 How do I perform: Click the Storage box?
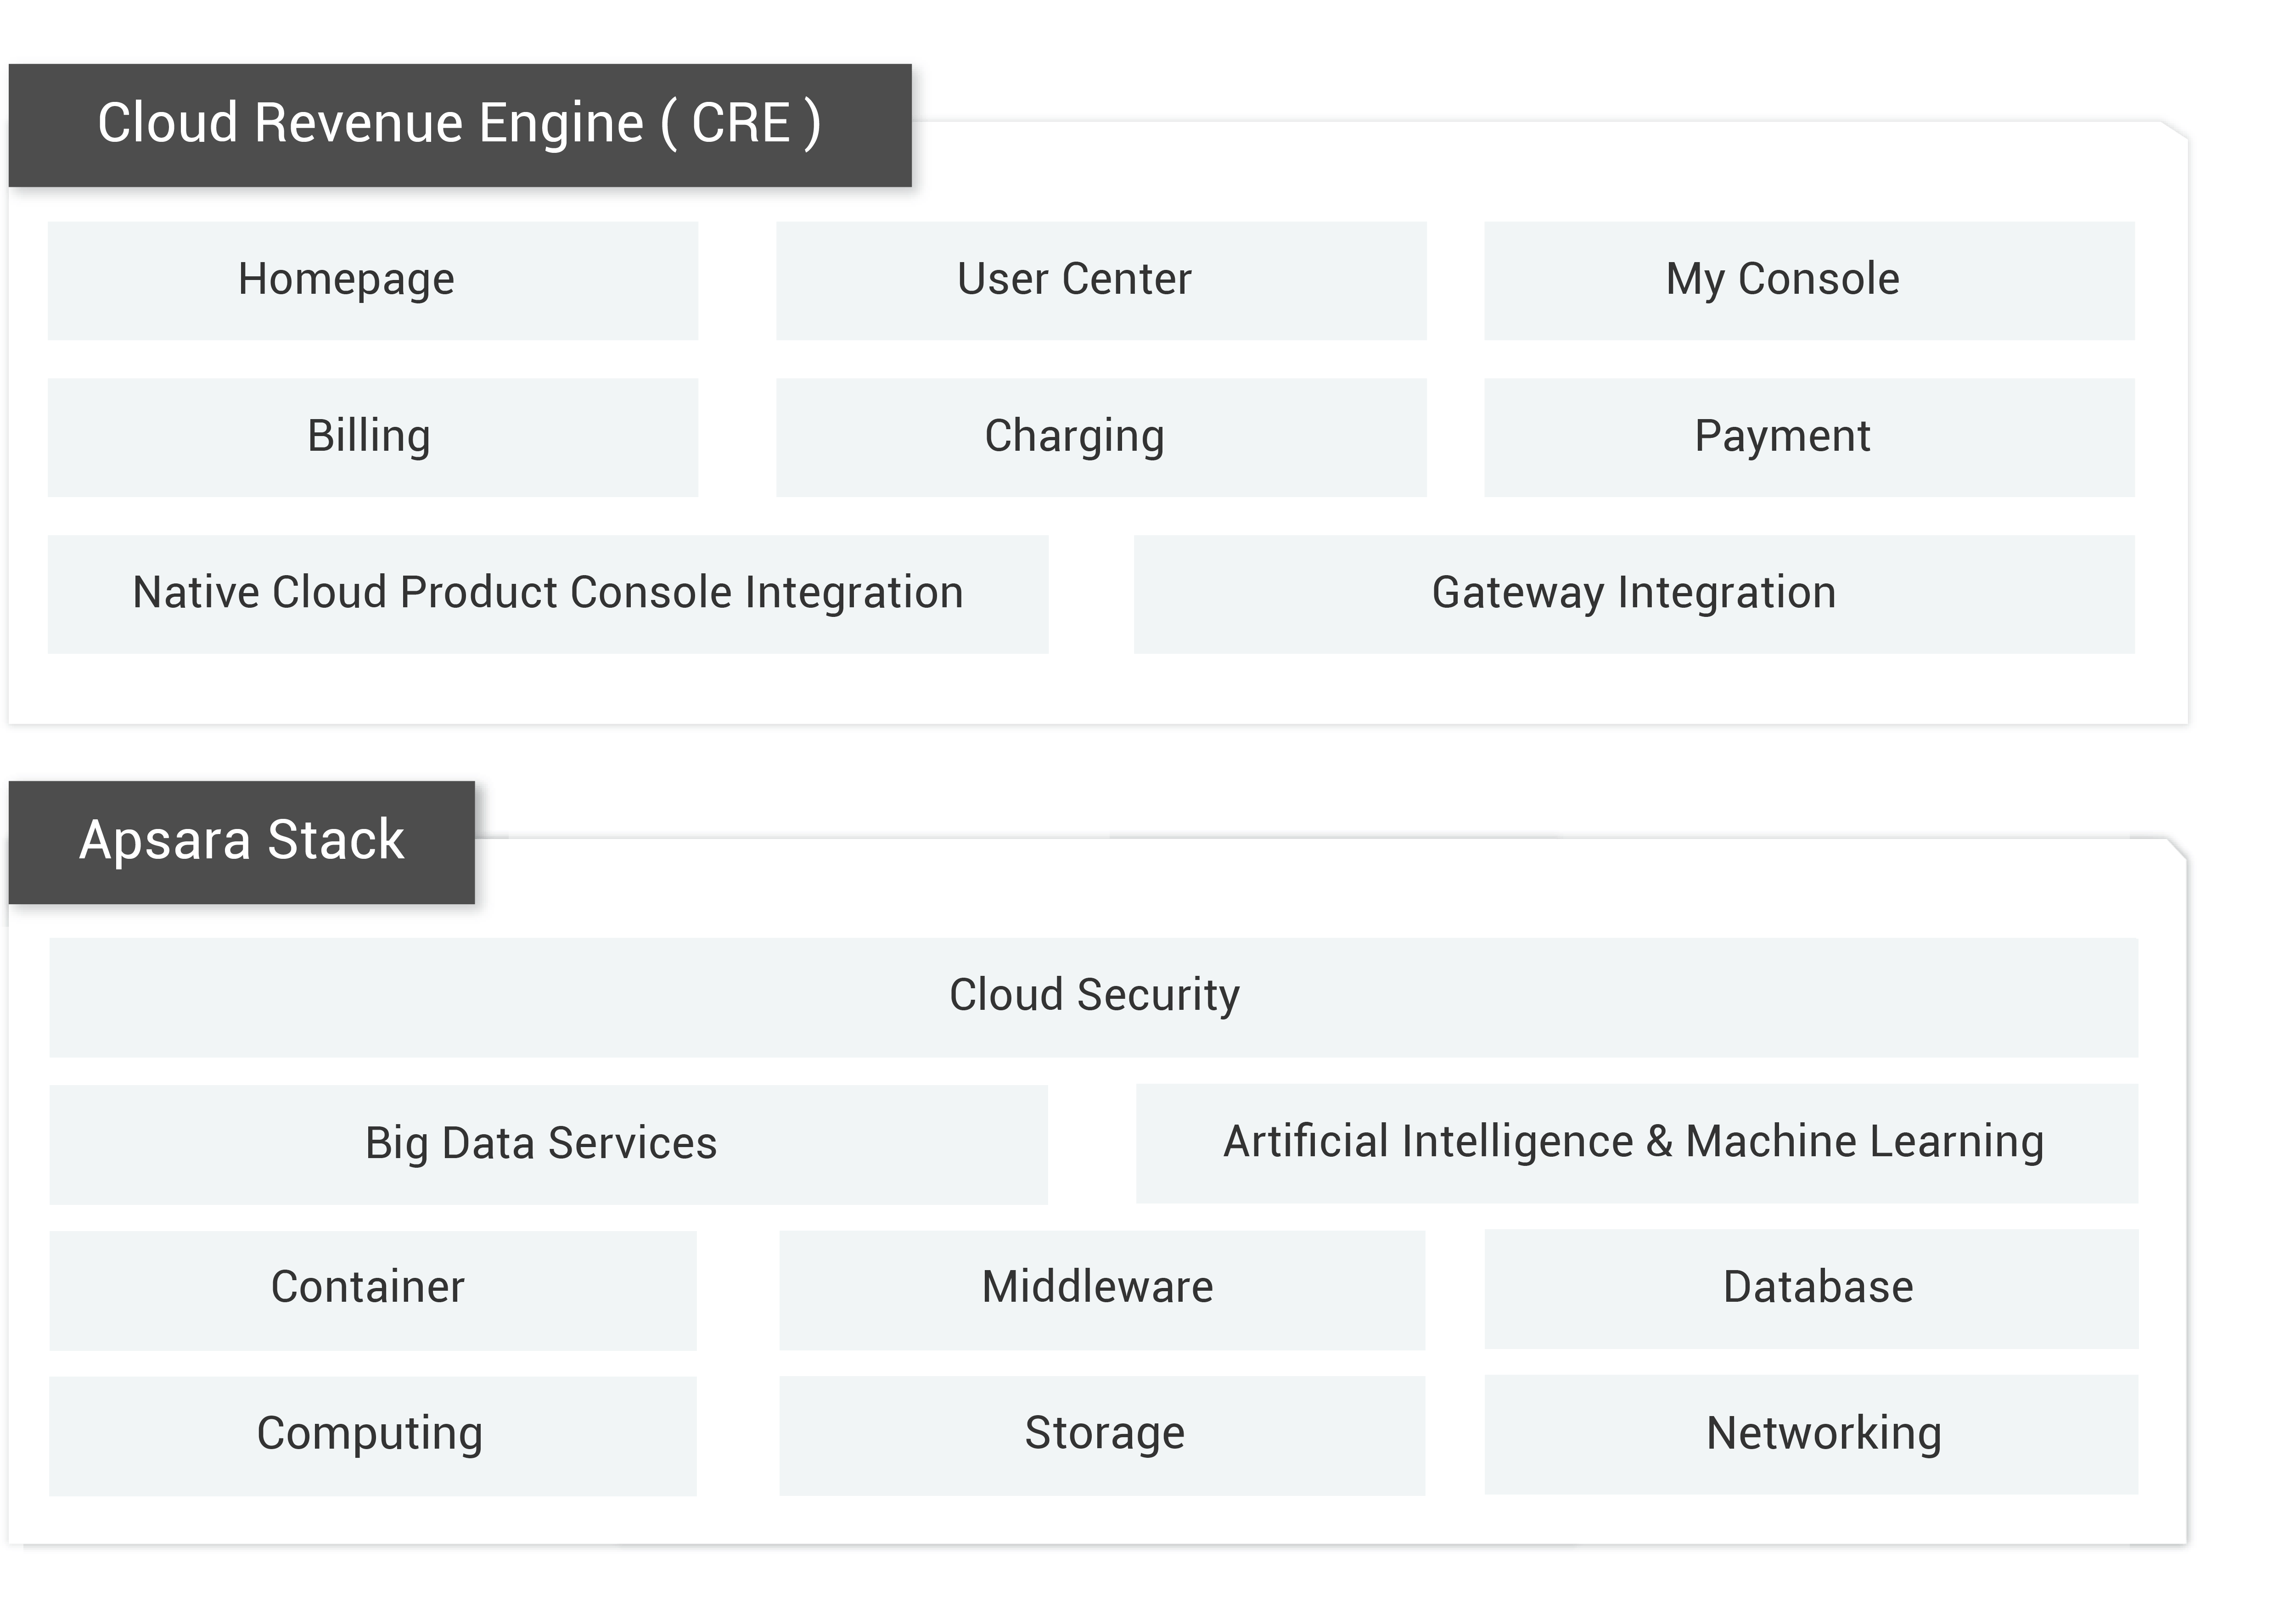pos(1101,1436)
